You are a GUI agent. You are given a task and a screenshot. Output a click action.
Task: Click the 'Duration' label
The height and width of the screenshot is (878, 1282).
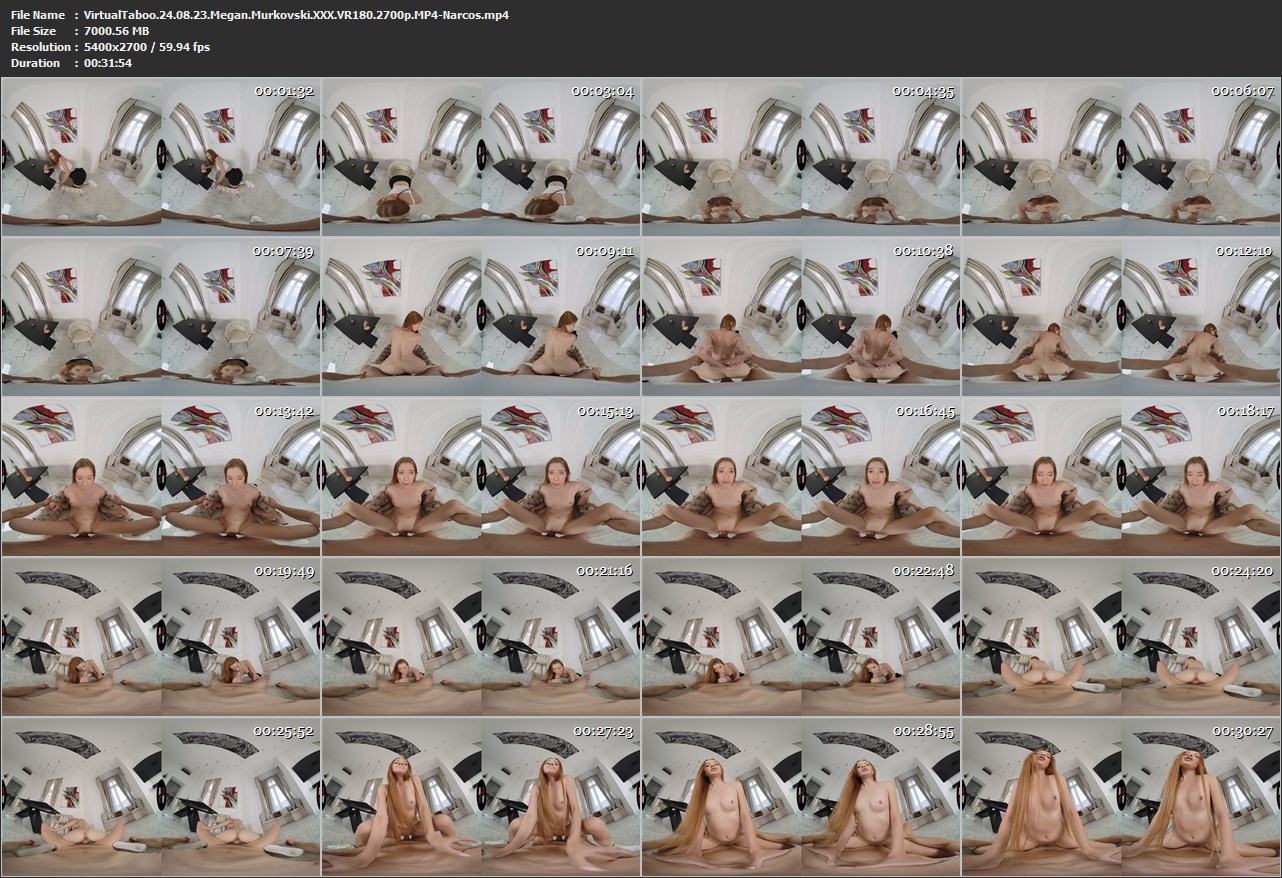point(35,63)
